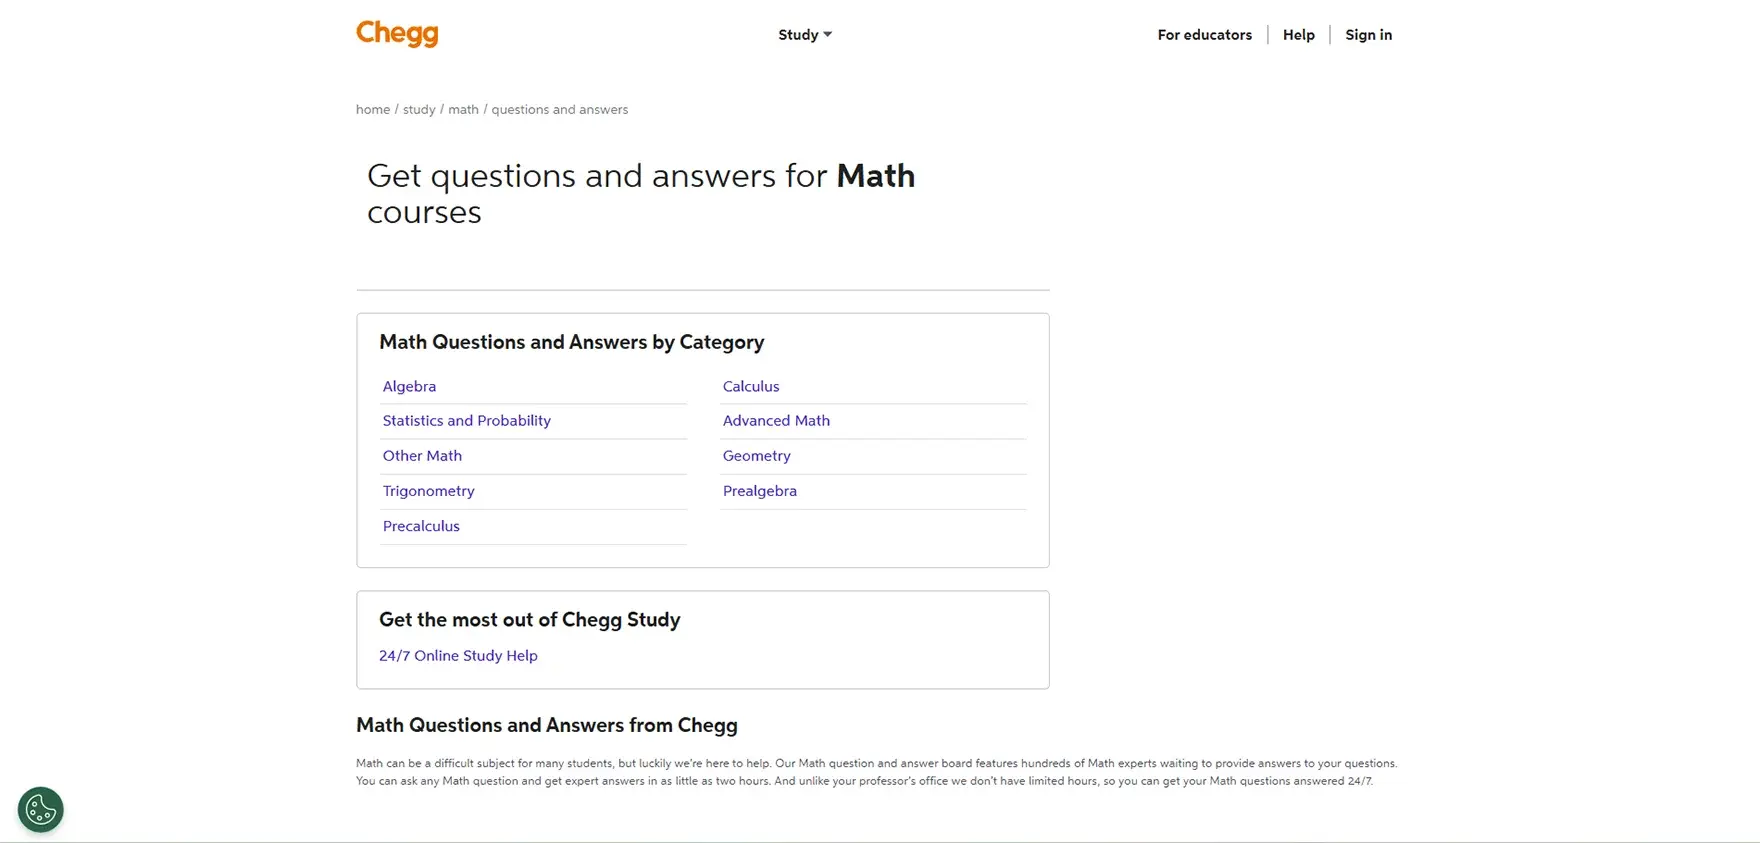Click the Precalculus link
Image resolution: width=1760 pixels, height=843 pixels.
(x=421, y=525)
